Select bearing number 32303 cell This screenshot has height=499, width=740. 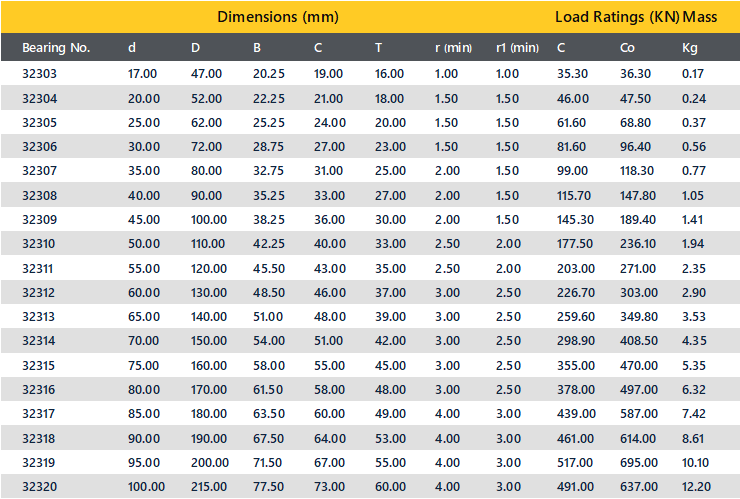pyautogui.click(x=39, y=74)
